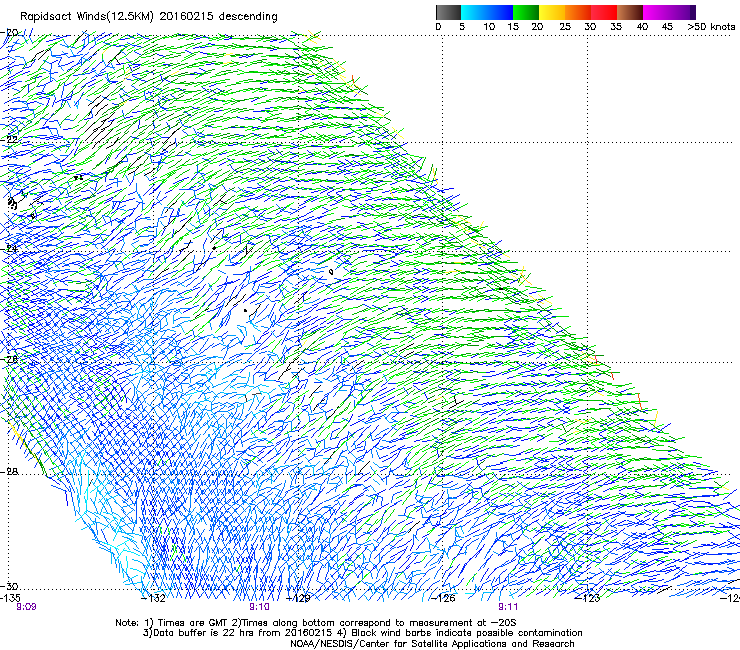
Task: Click the '-126' longitude axis label
Action: [x=443, y=598]
